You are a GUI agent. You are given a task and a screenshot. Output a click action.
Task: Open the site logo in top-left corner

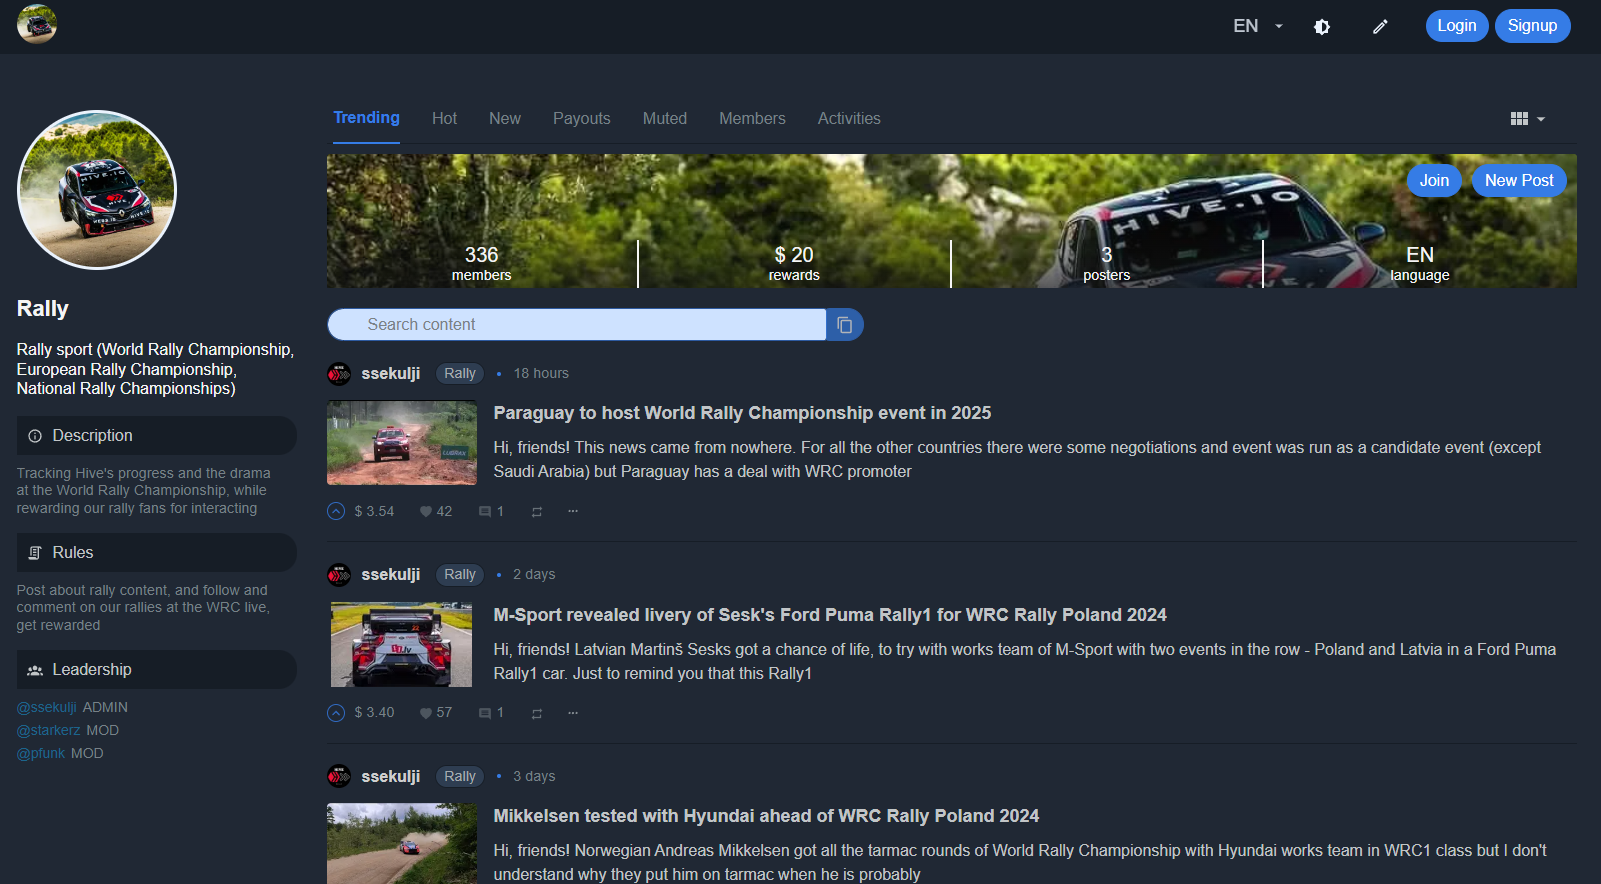(x=37, y=24)
